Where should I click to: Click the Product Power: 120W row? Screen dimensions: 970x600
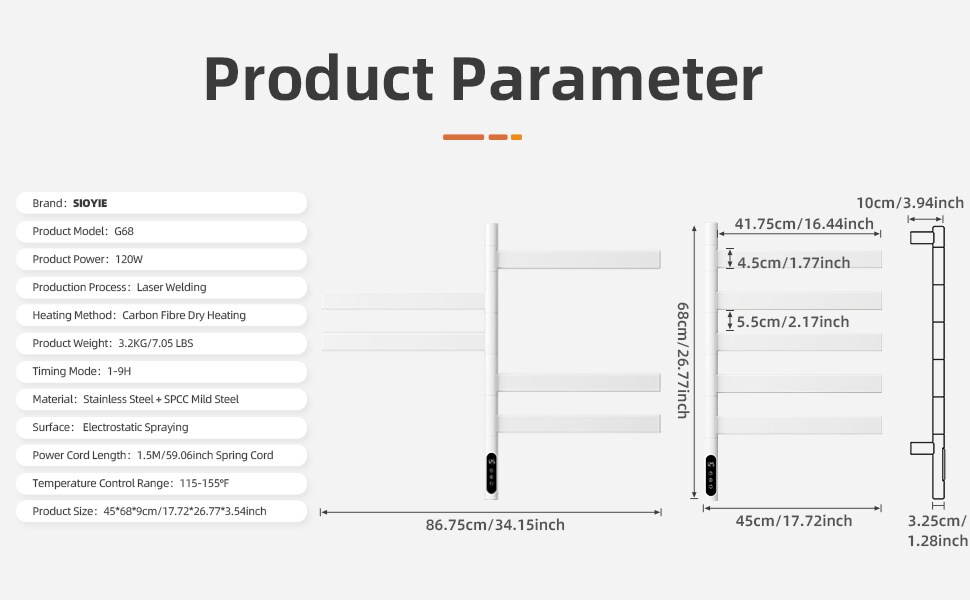click(160, 259)
